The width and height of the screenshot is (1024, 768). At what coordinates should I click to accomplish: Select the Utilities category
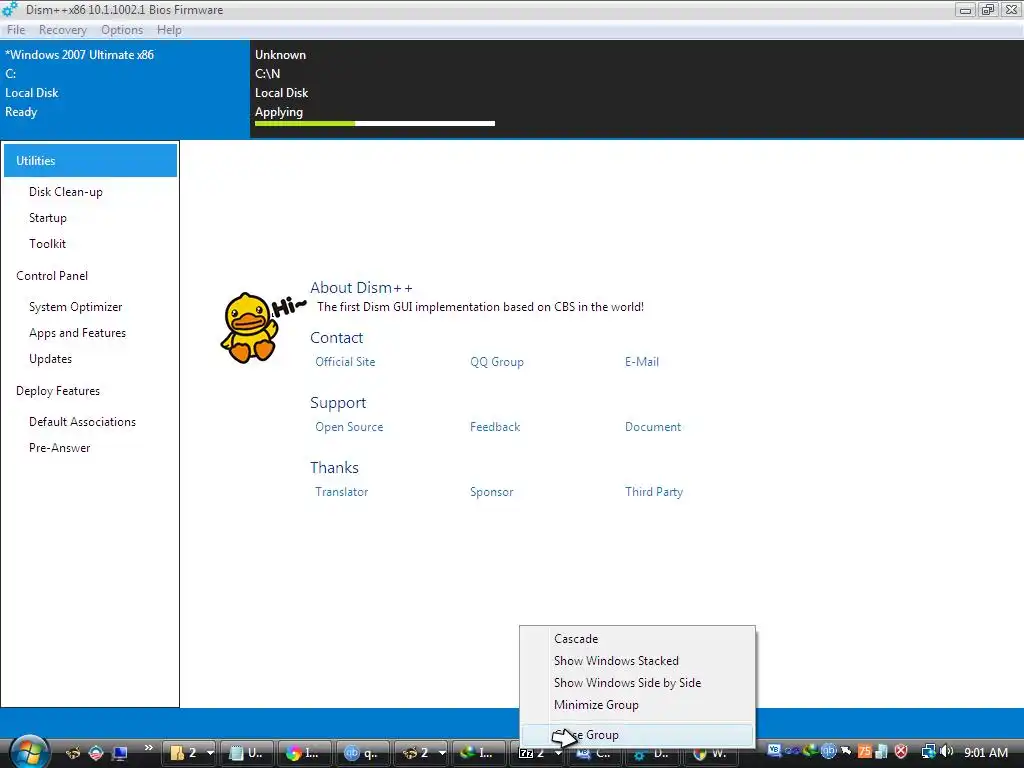click(x=90, y=161)
